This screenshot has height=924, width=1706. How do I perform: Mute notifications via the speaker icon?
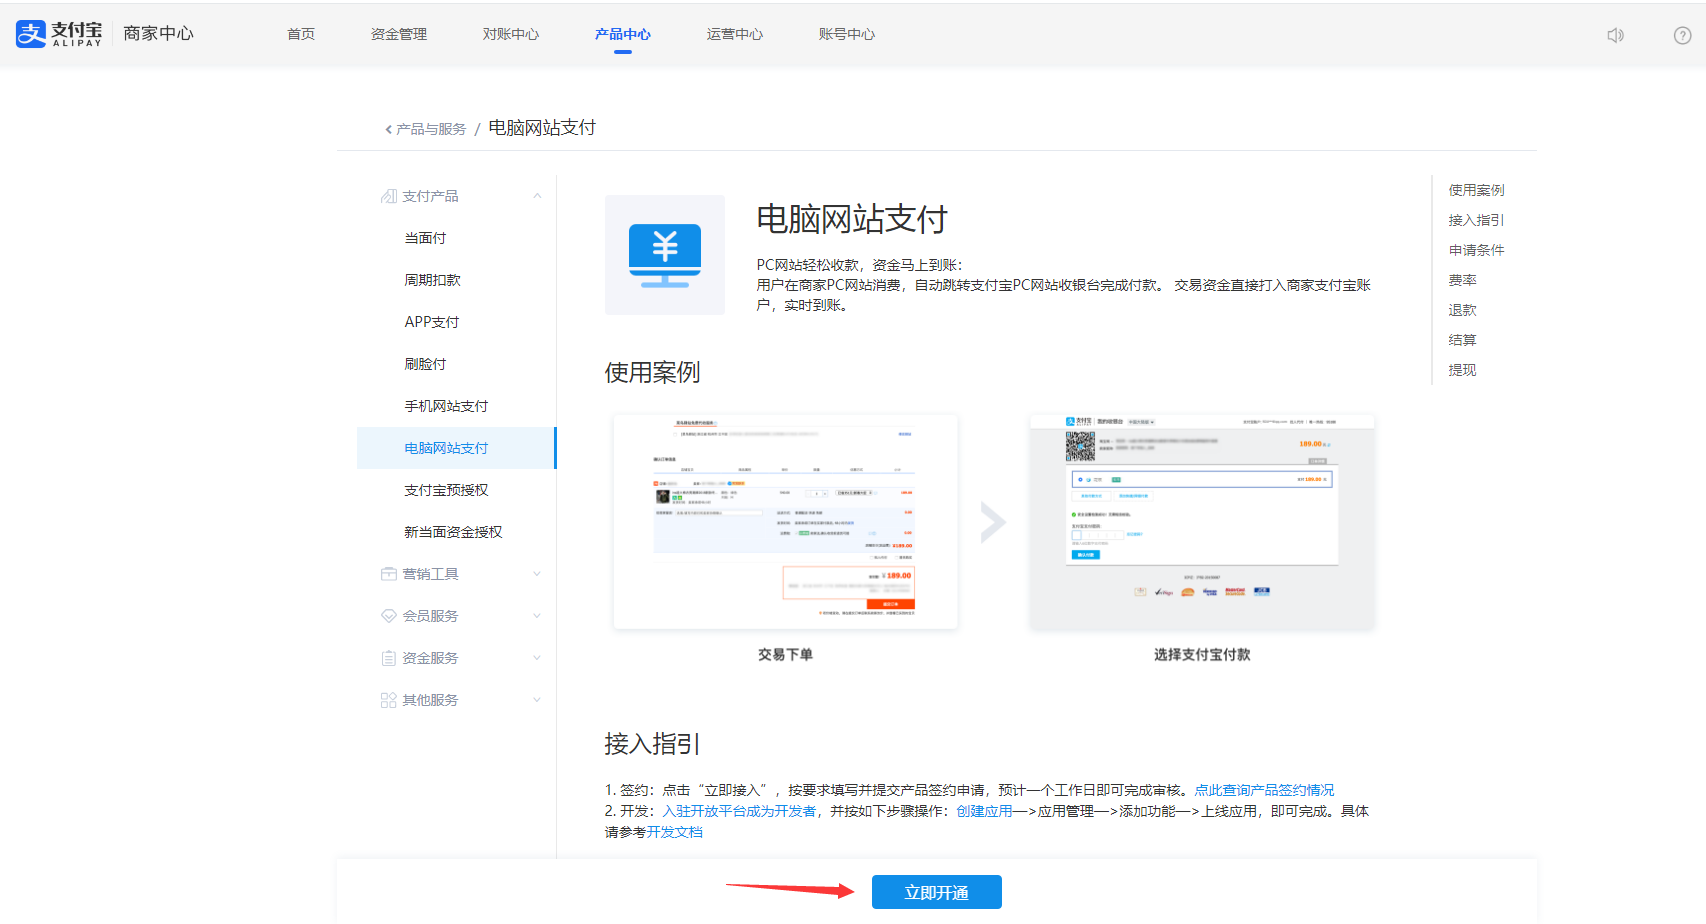click(1615, 35)
